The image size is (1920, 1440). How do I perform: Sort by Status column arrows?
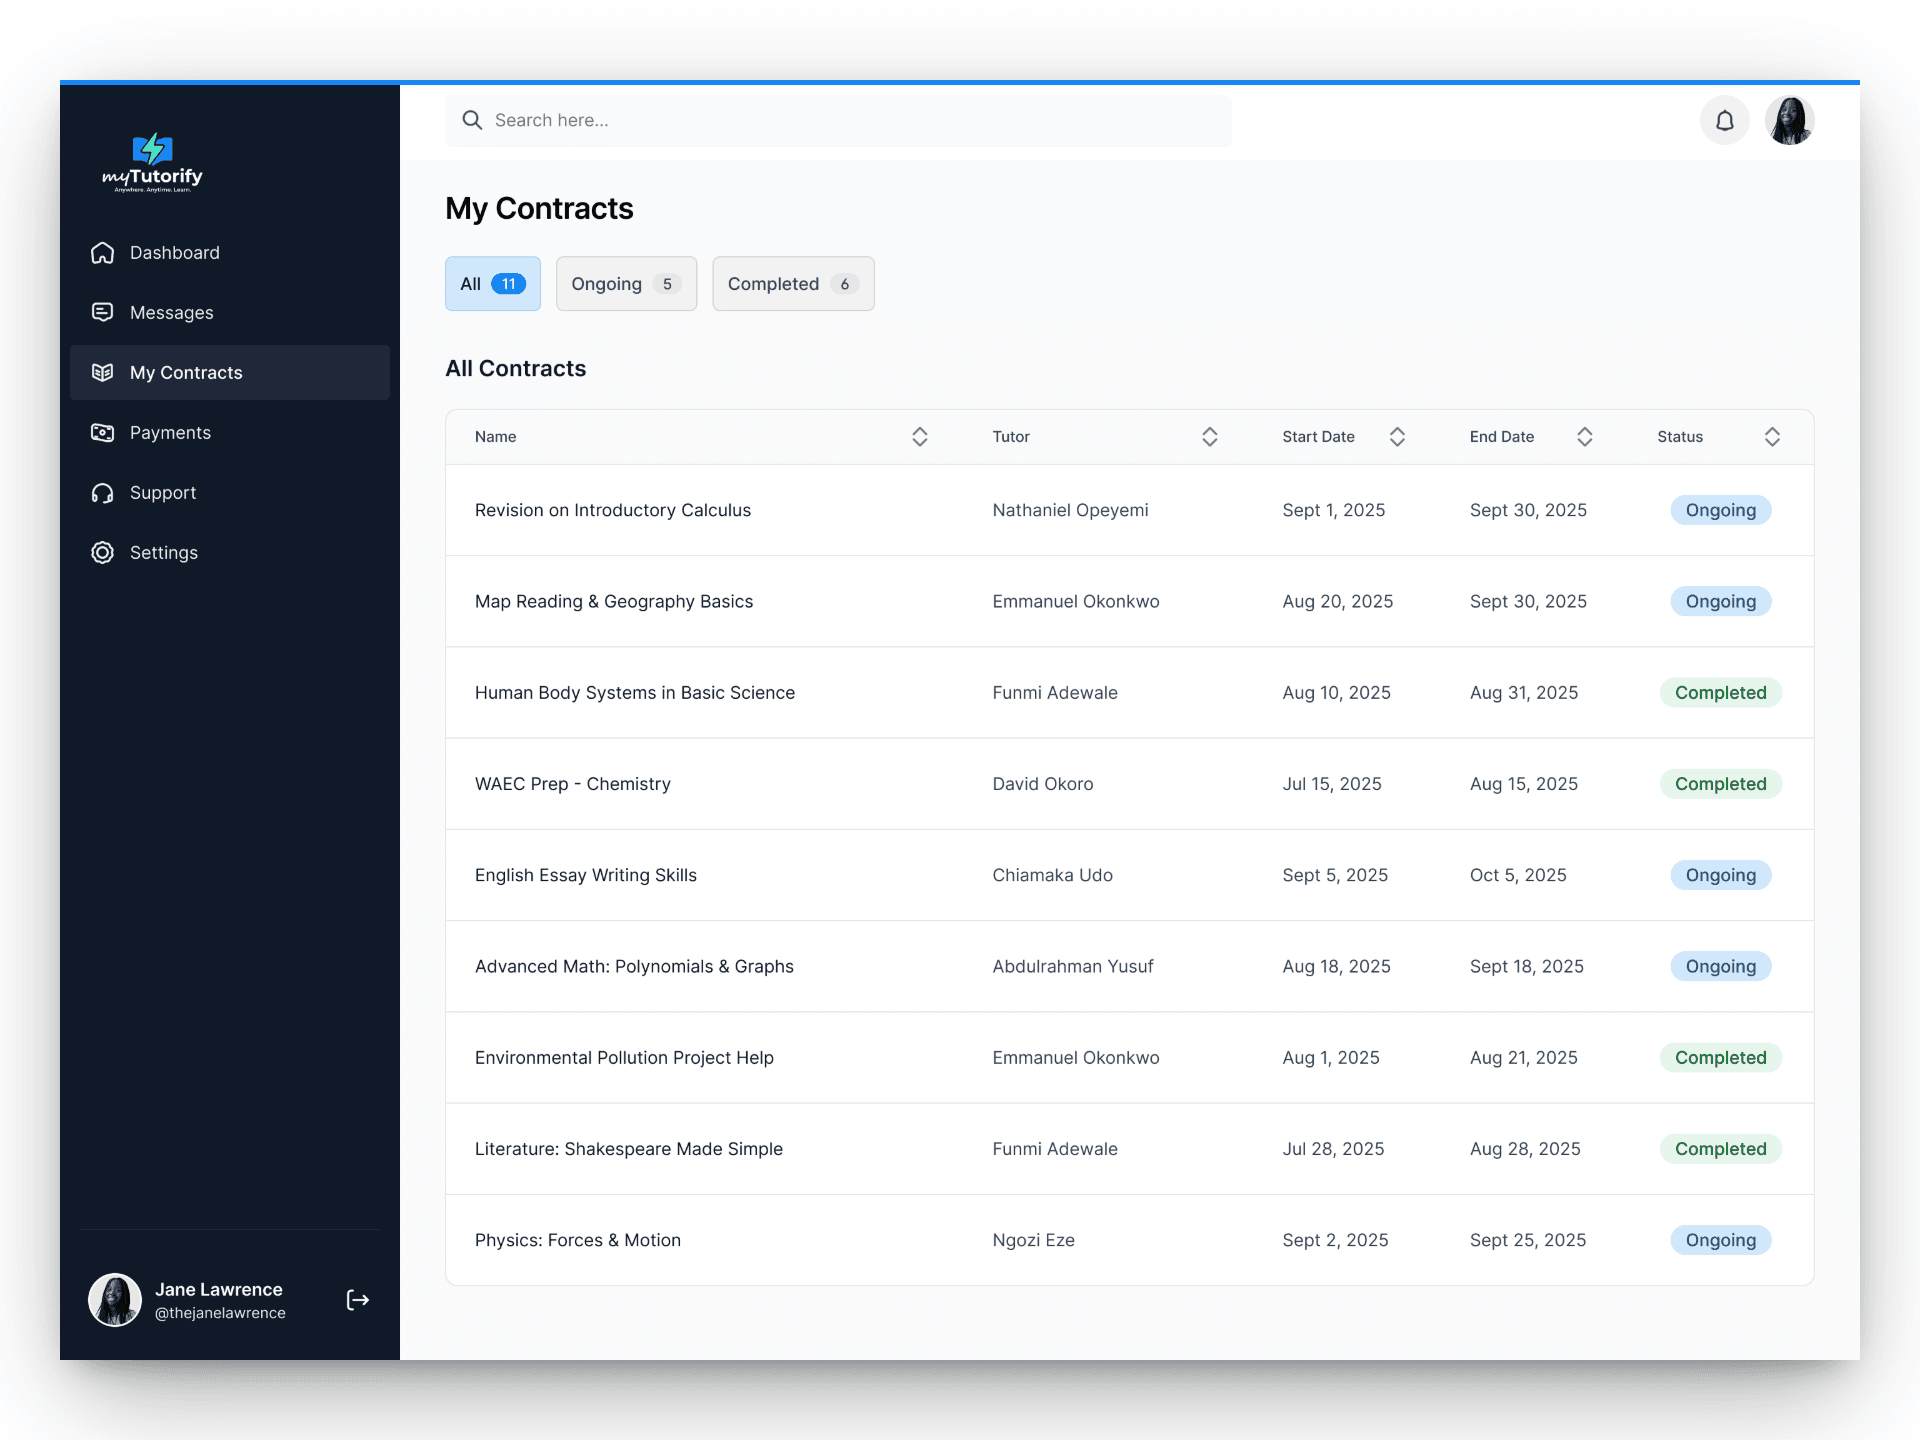point(1771,437)
